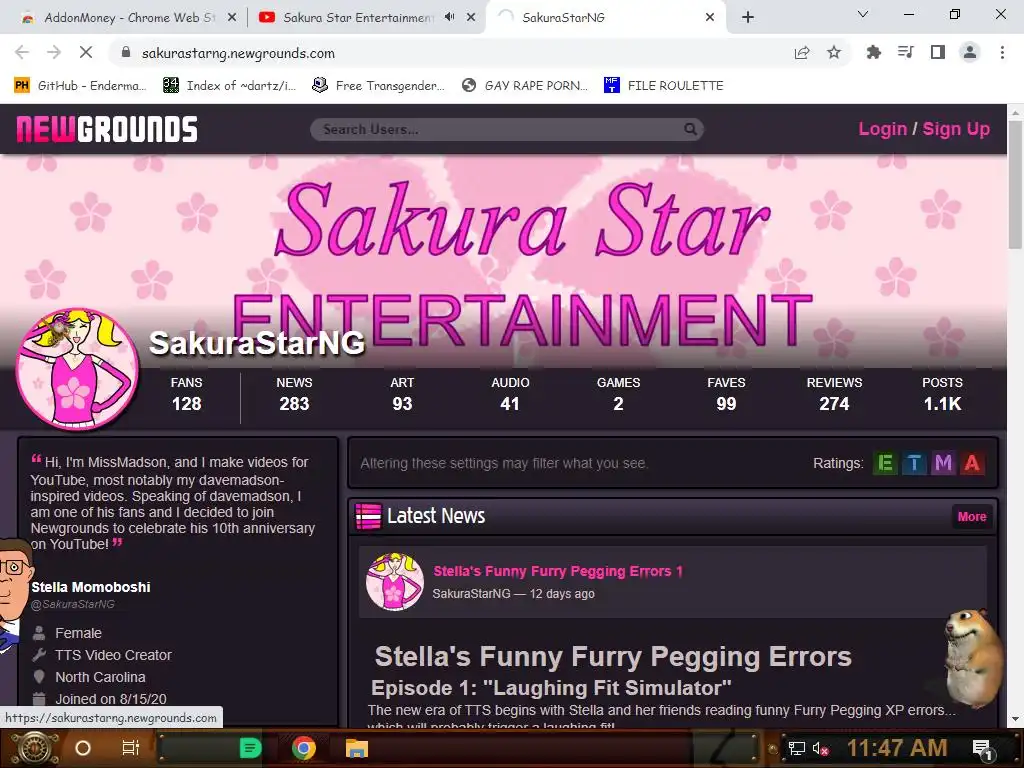The height and width of the screenshot is (768, 1024).
Task: Click the Newgrounds logo
Action: coord(107,129)
